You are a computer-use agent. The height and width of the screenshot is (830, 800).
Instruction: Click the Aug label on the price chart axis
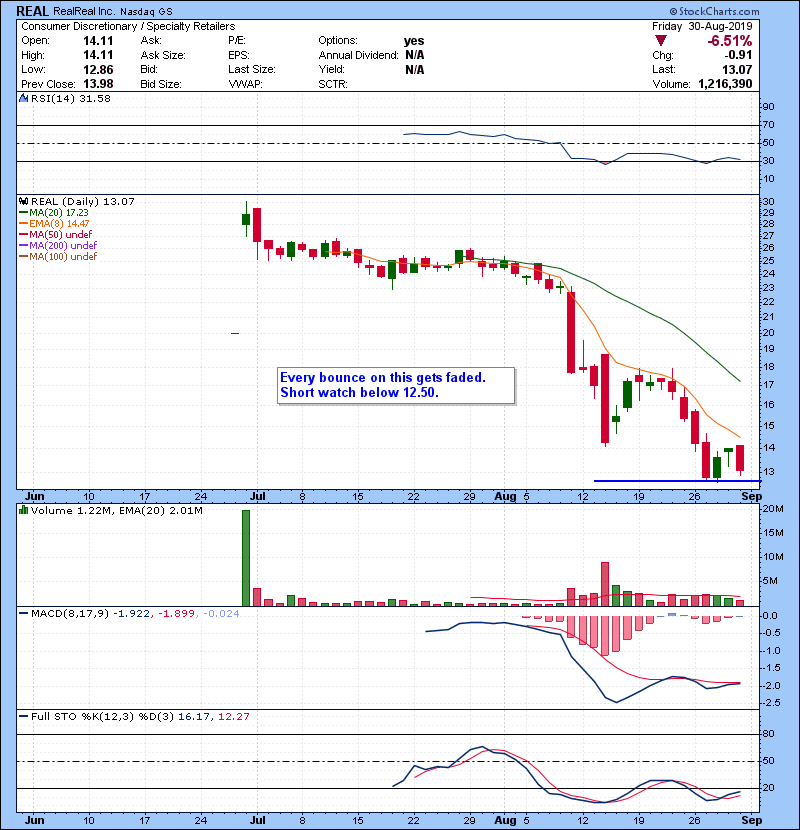tap(505, 497)
